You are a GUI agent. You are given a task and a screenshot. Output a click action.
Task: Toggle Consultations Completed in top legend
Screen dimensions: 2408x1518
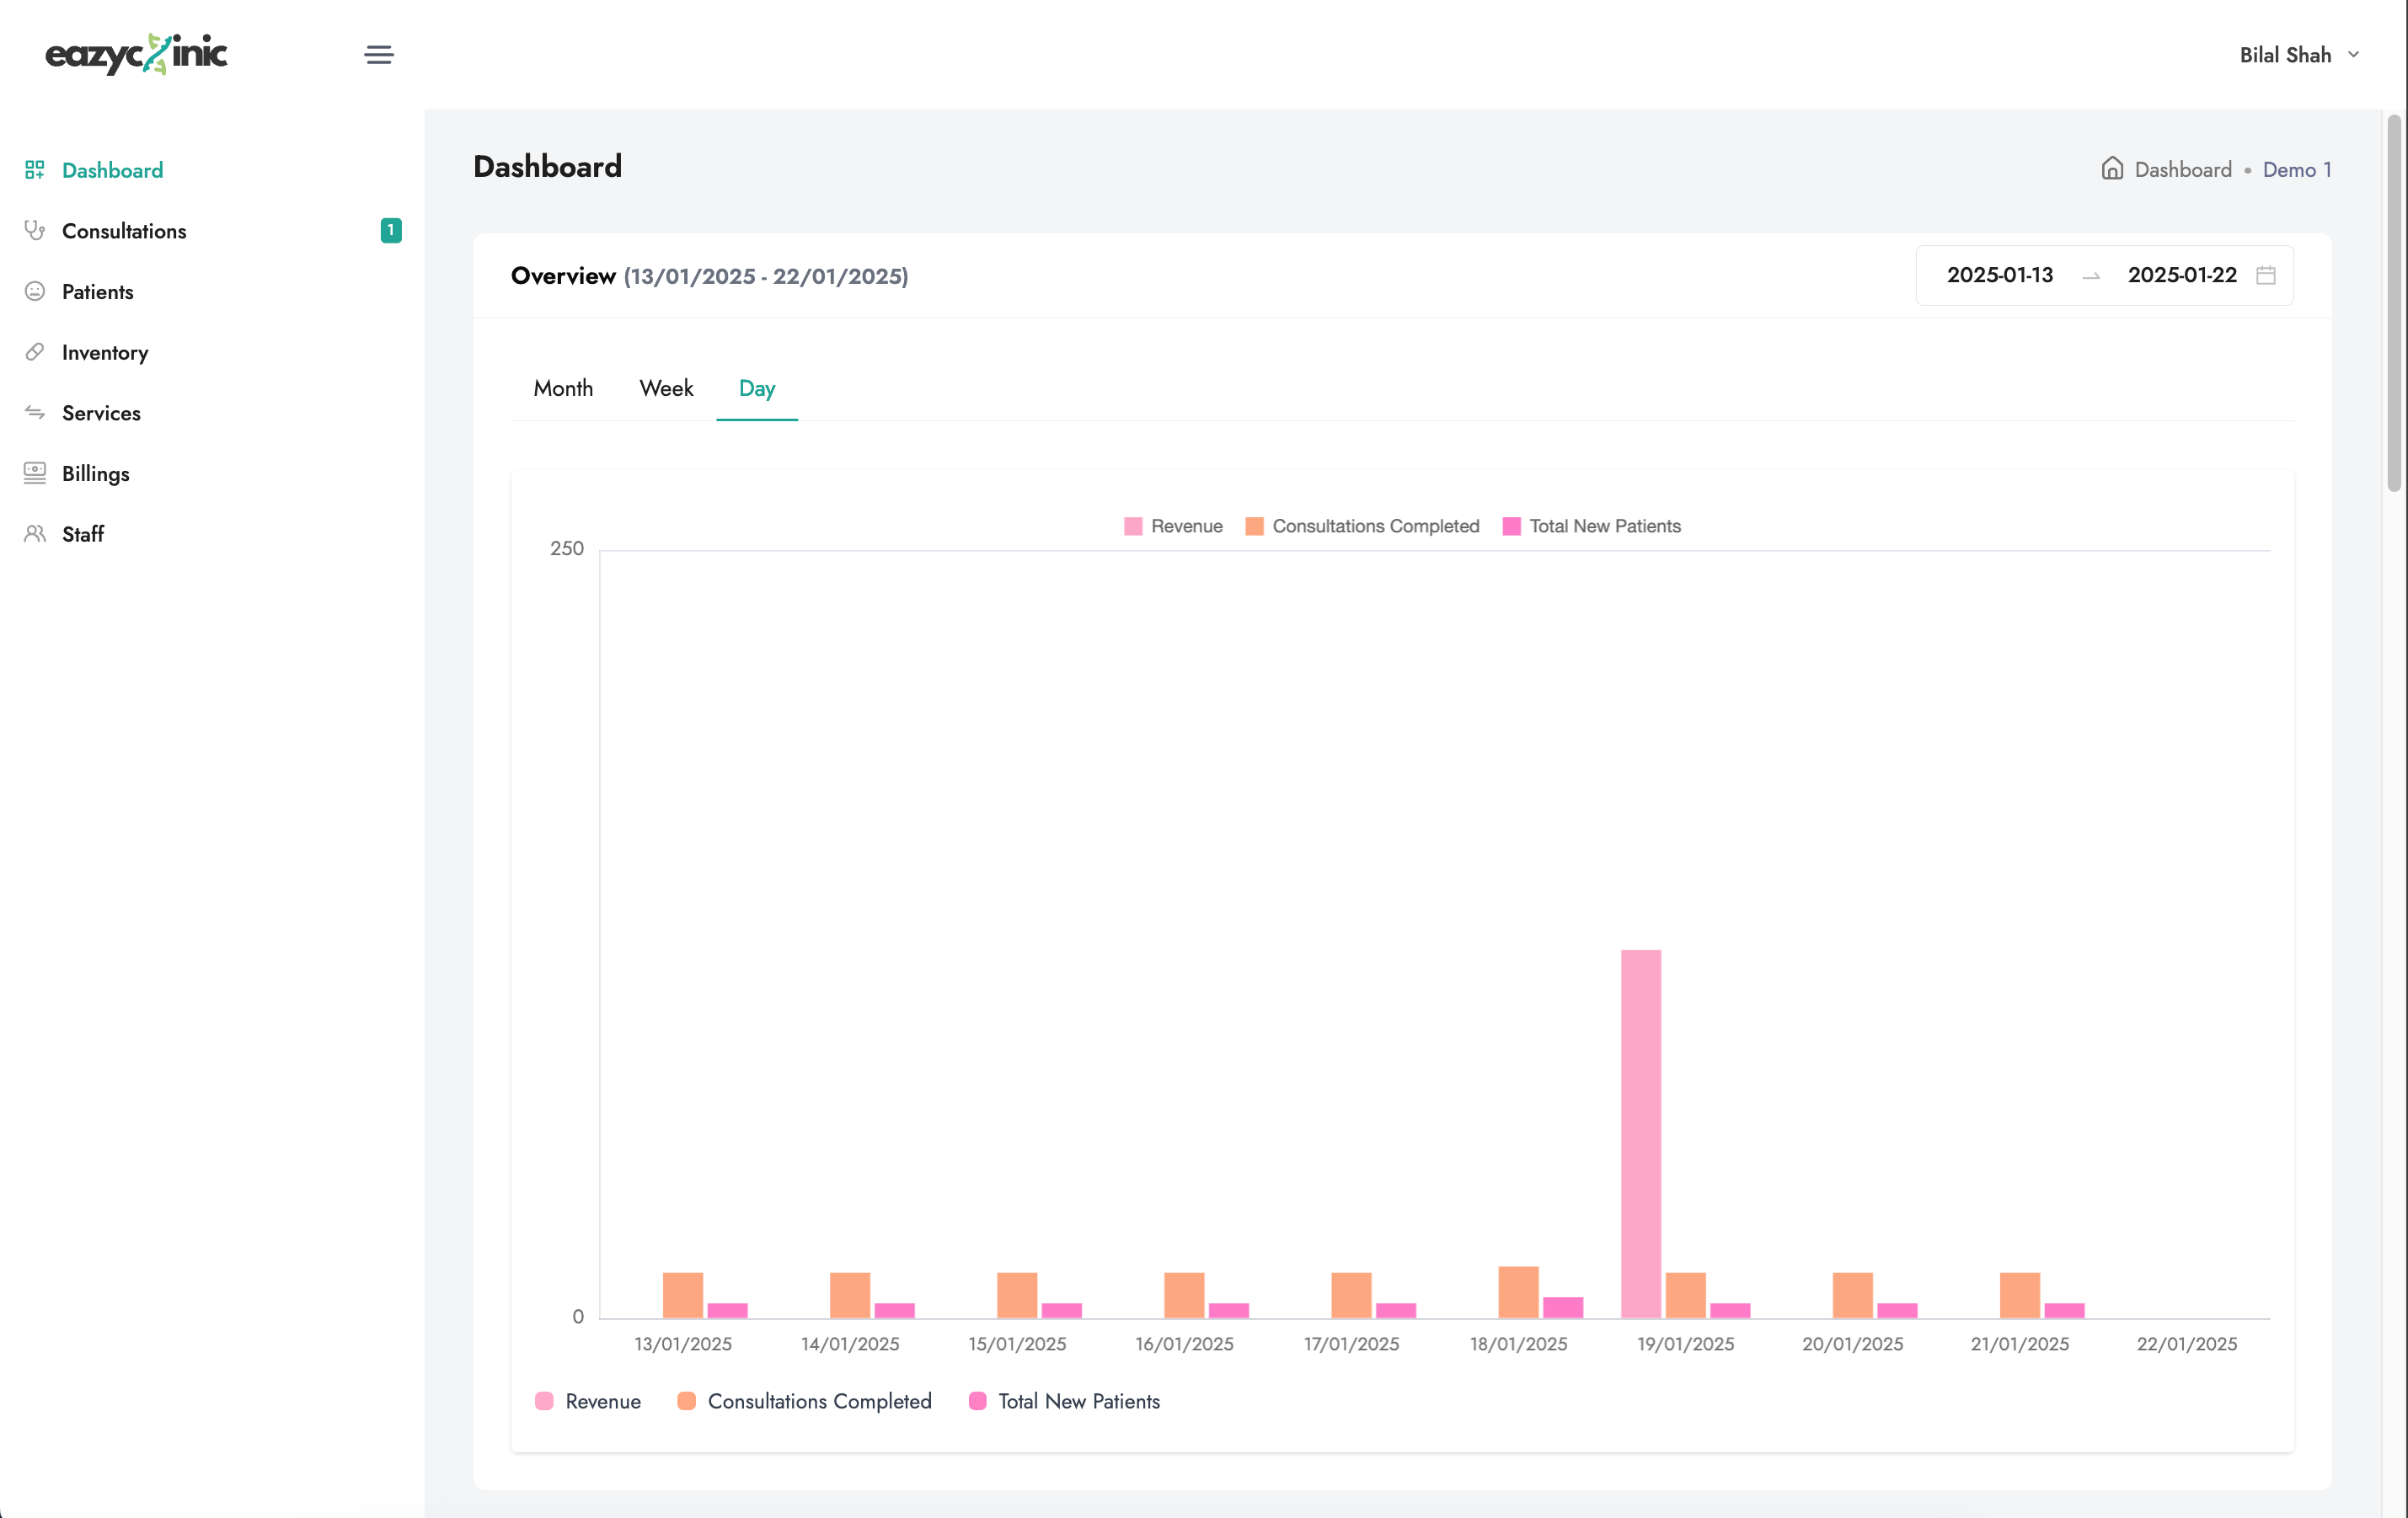click(x=1362, y=526)
